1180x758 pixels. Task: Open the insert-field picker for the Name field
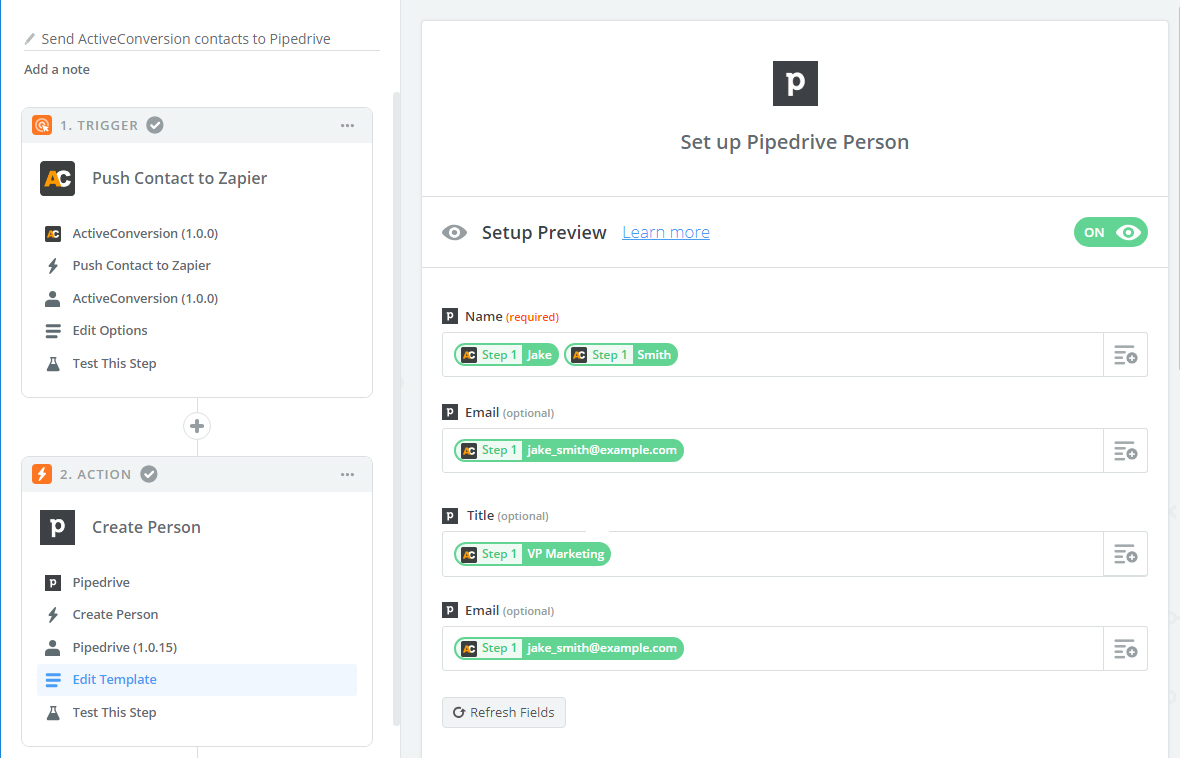coord(1125,355)
